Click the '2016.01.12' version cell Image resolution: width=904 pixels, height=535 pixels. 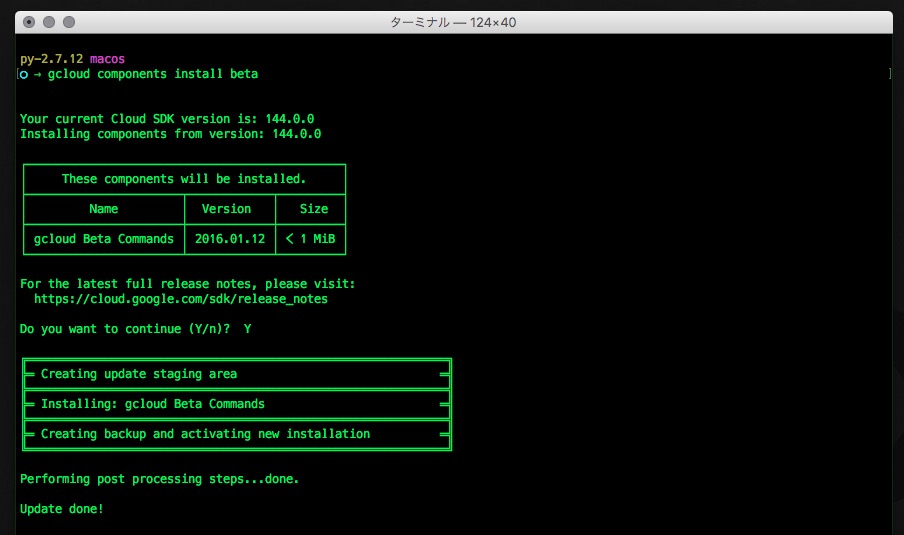(x=230, y=239)
